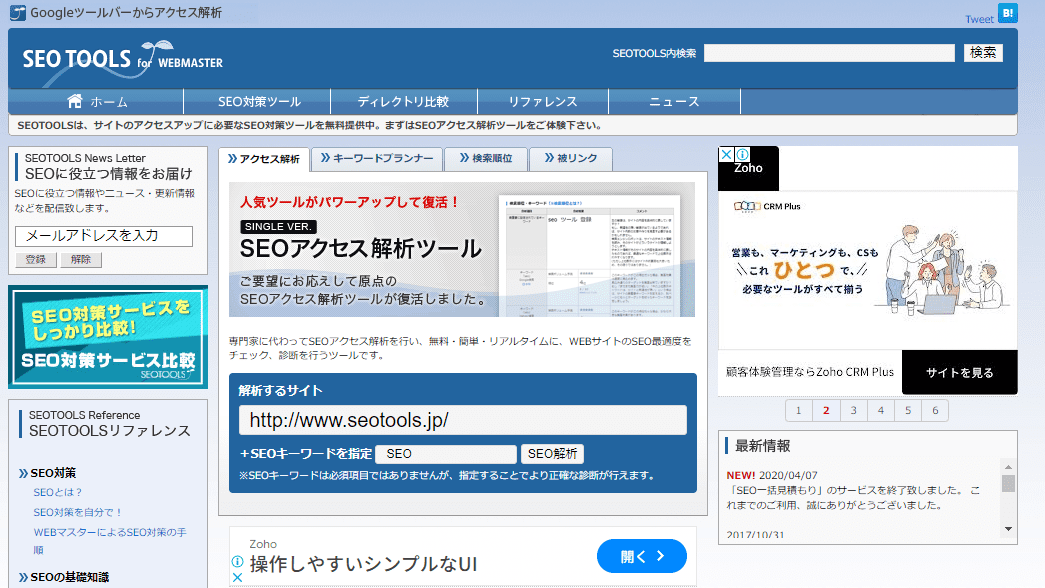Screen dimensions: 1045x588
Task: Click the news scrollbar up arrow
Action: [x=1008, y=467]
